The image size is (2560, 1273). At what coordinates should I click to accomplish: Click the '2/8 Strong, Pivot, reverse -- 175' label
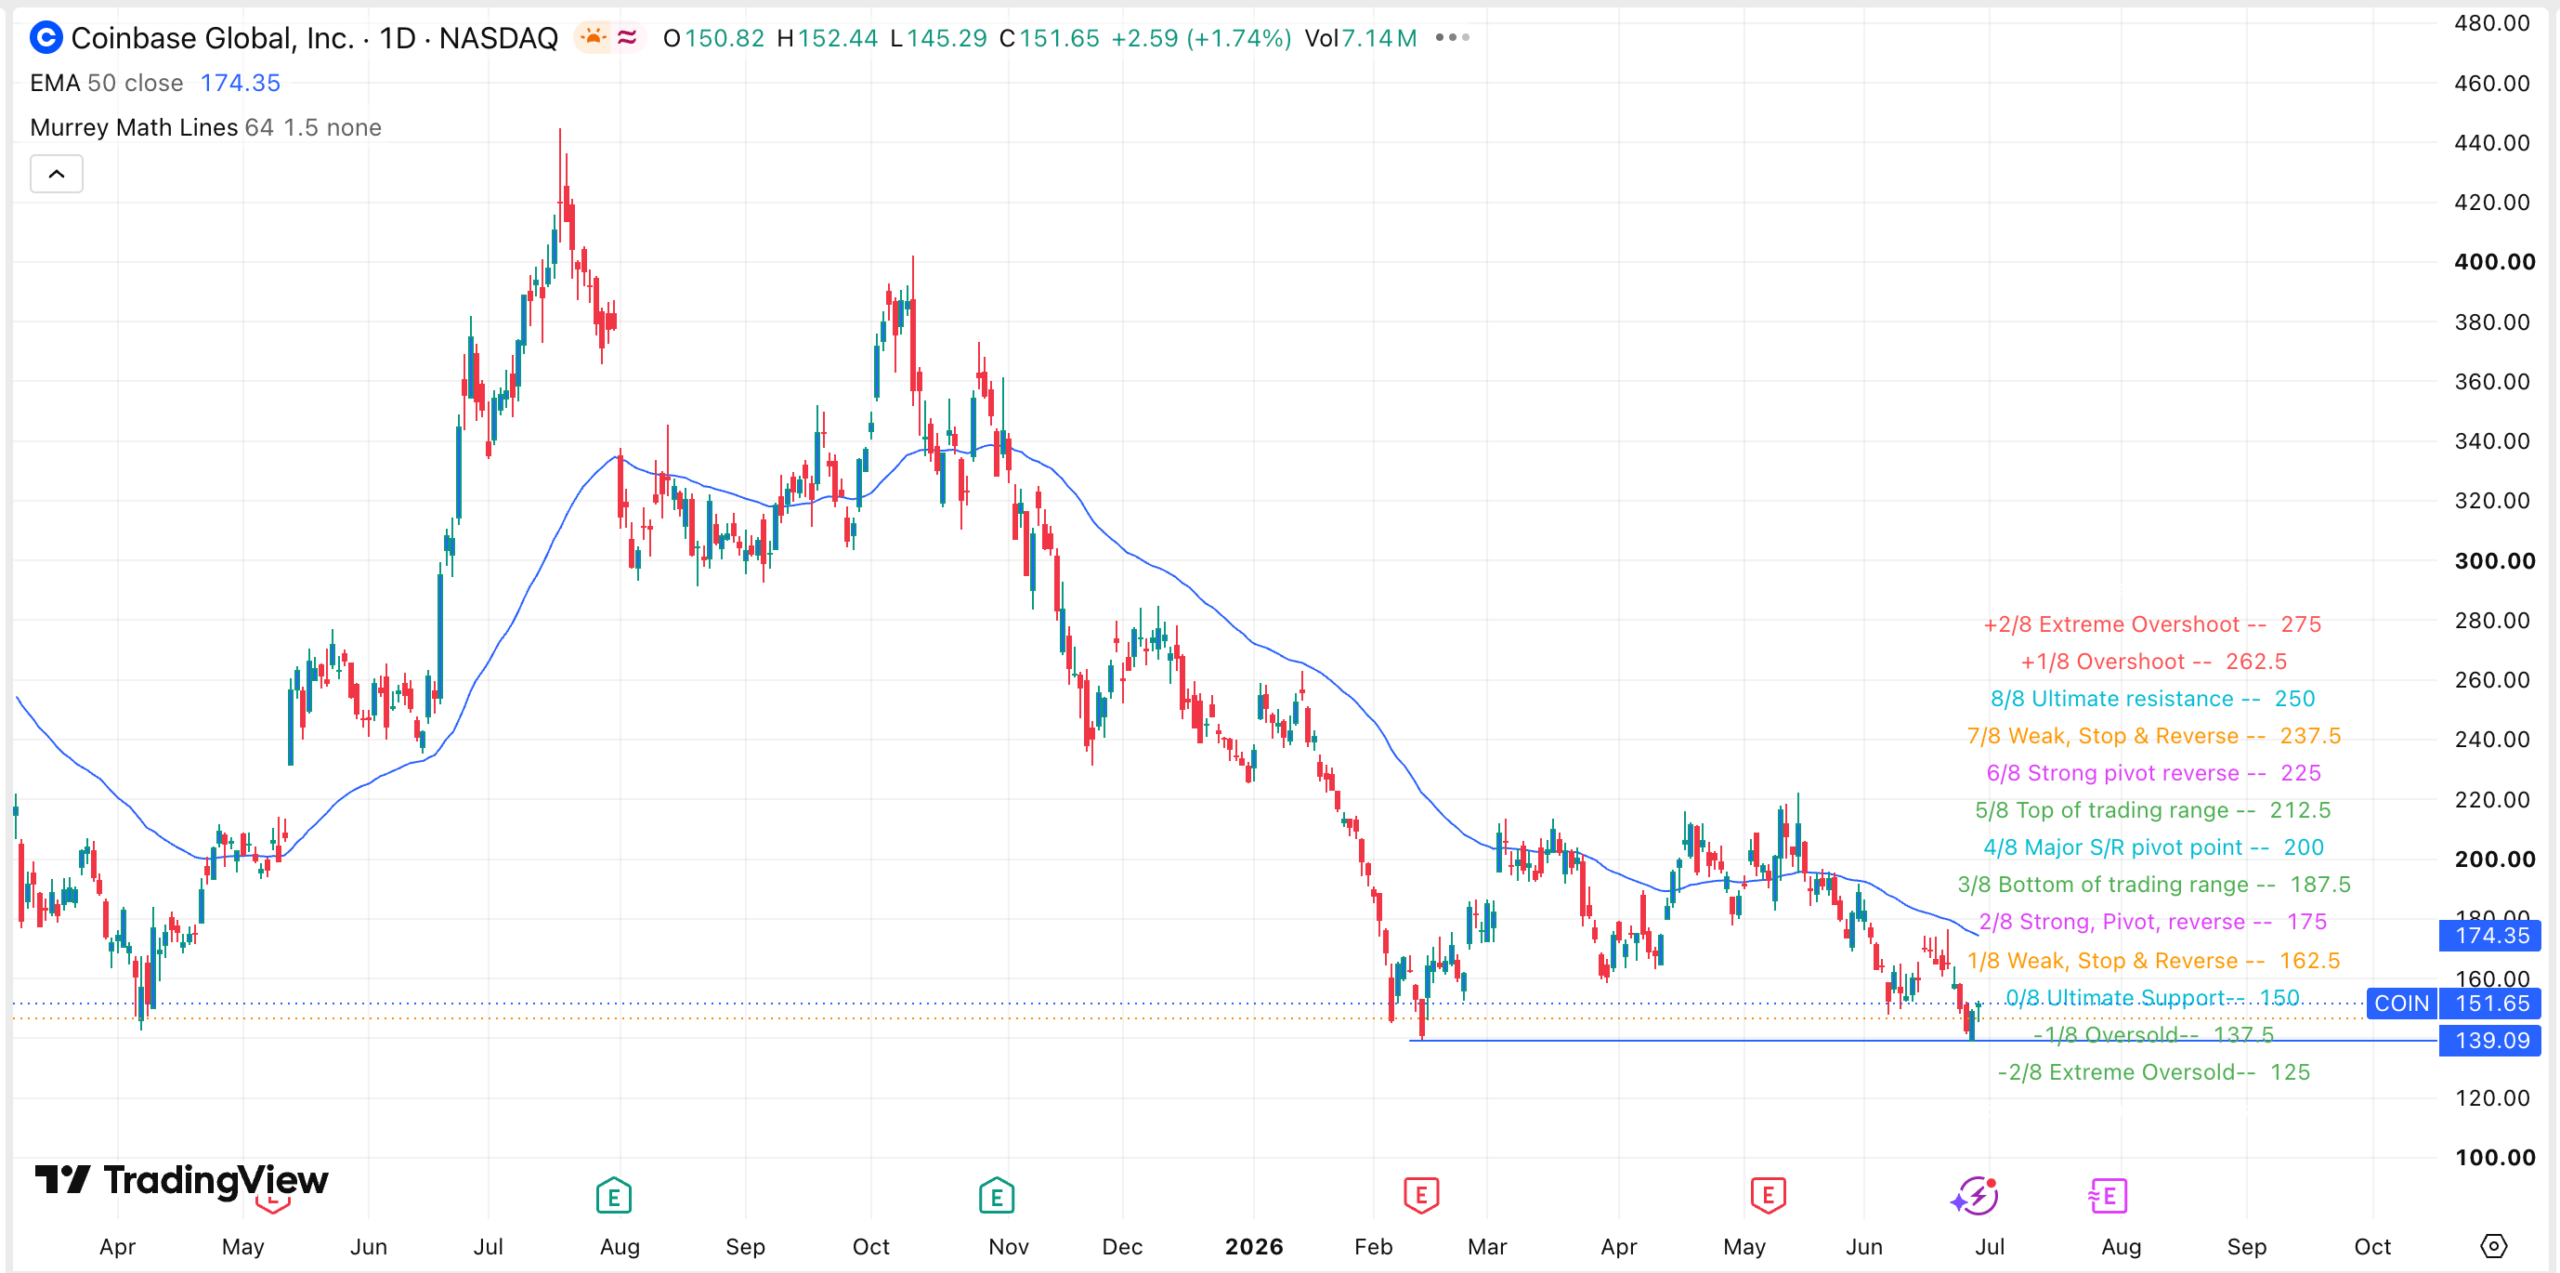pos(2153,922)
